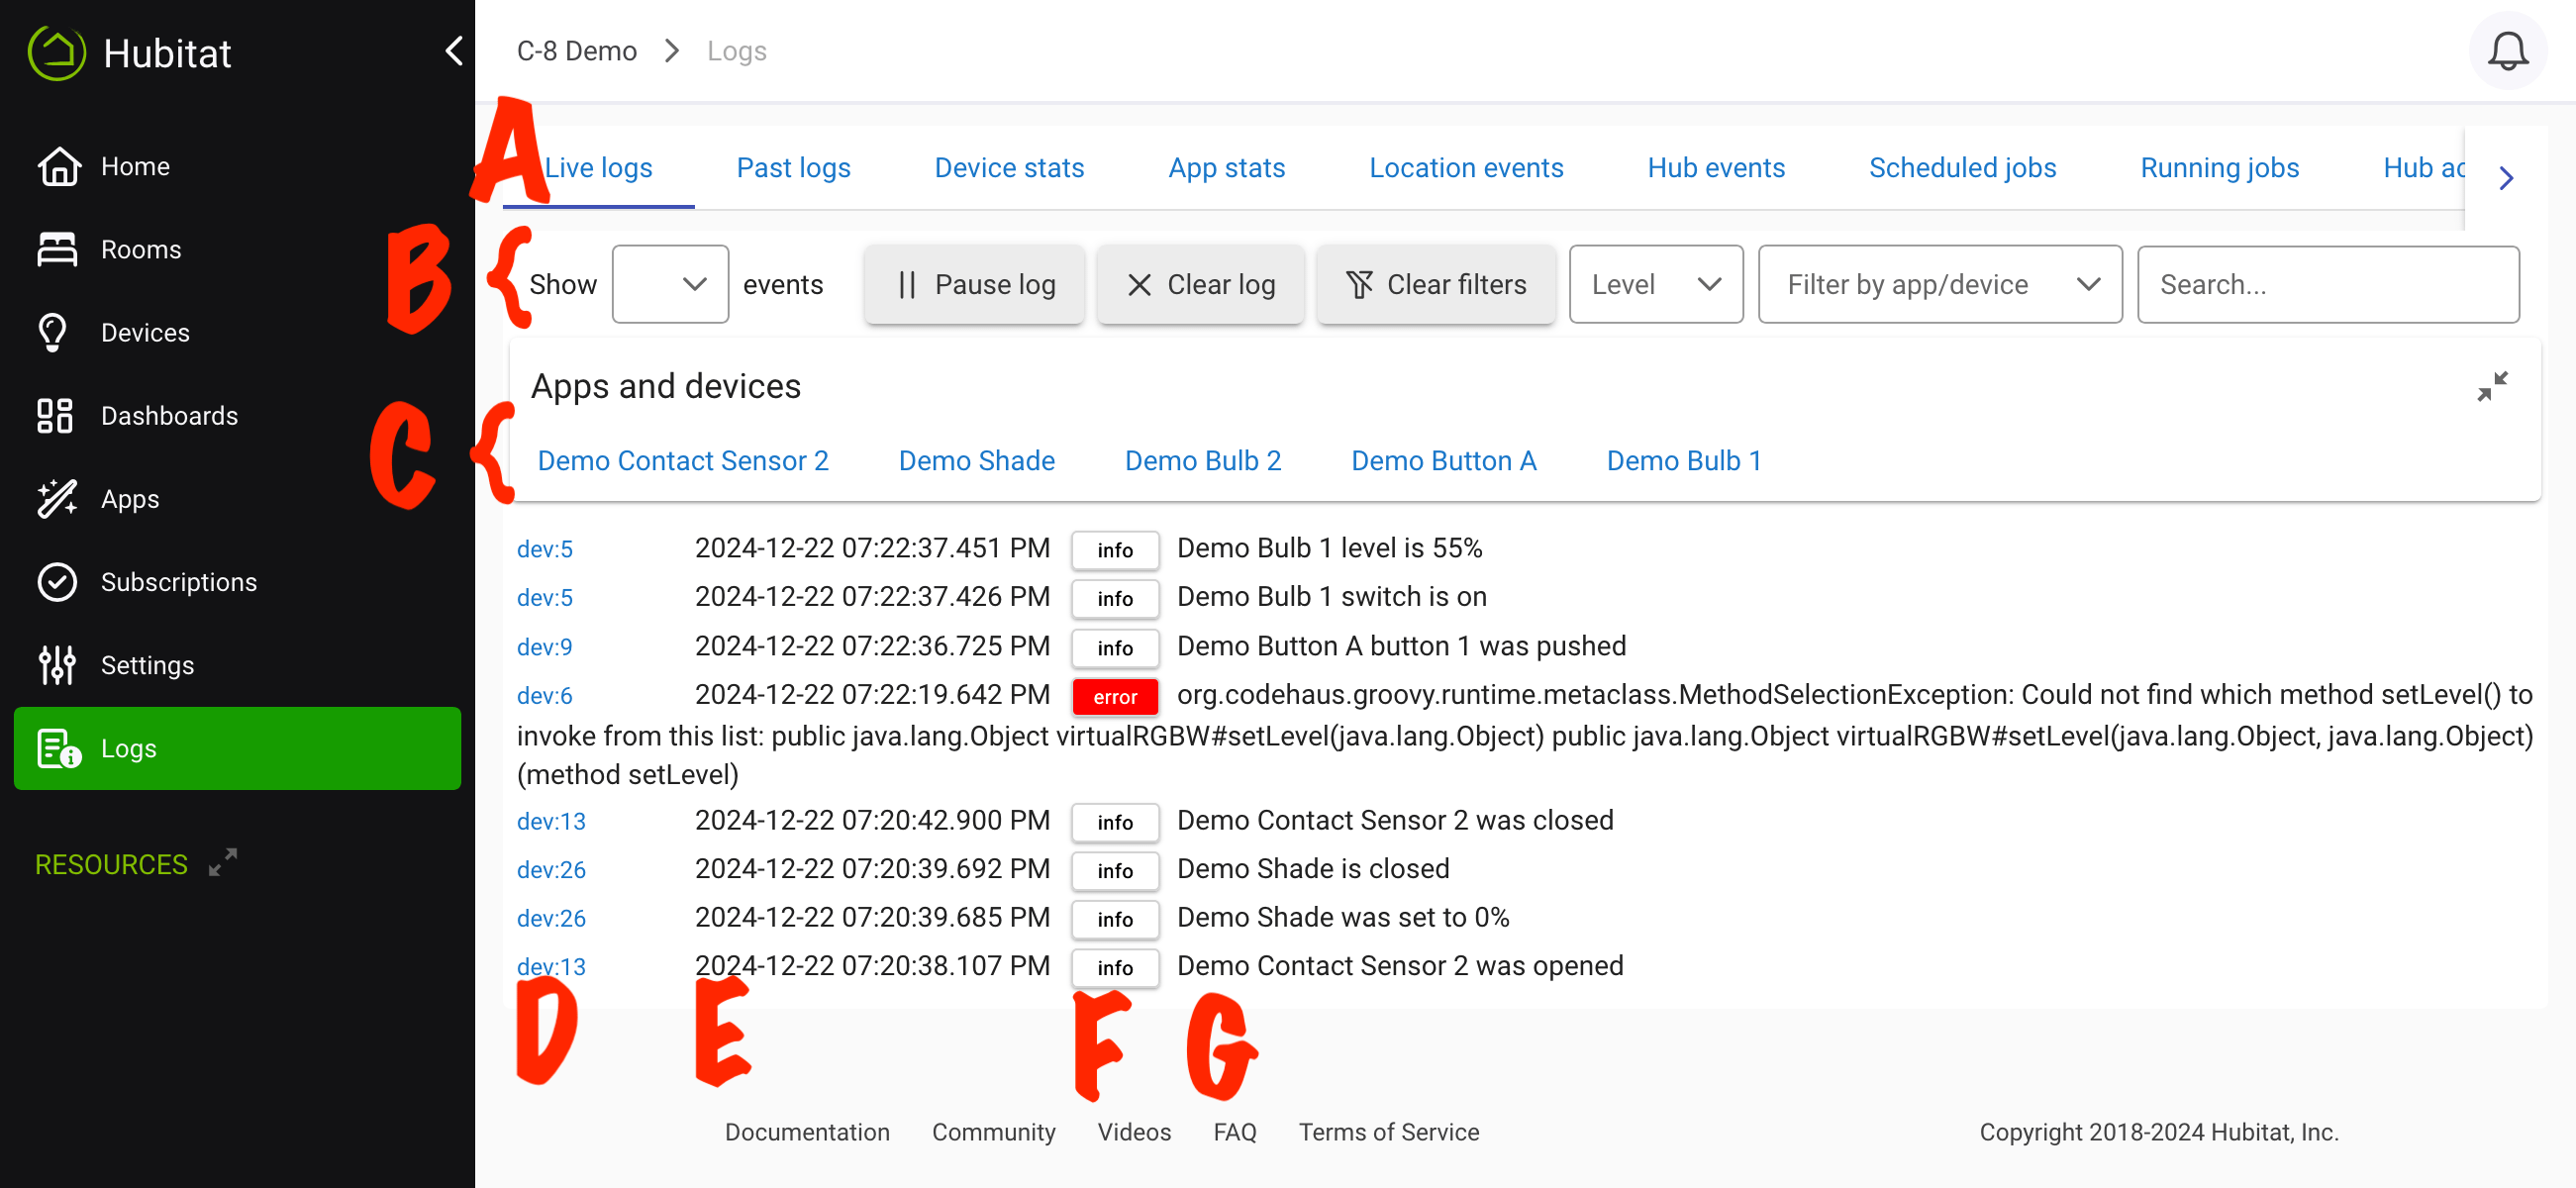Open the Hub events tab

pyautogui.click(x=1716, y=168)
